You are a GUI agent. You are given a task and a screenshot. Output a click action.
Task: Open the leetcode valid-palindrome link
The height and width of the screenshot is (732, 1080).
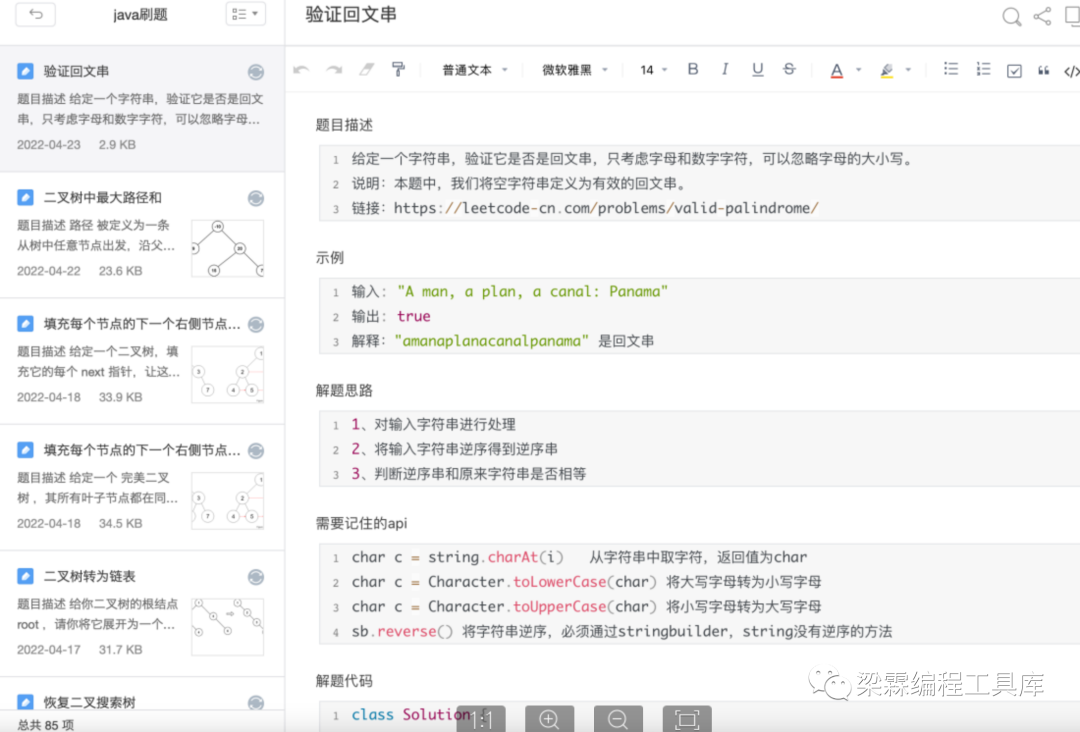606,208
